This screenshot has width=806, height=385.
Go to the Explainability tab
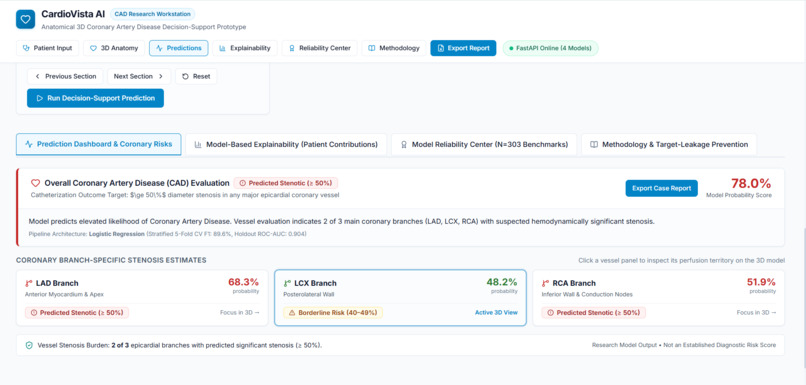[x=245, y=48]
